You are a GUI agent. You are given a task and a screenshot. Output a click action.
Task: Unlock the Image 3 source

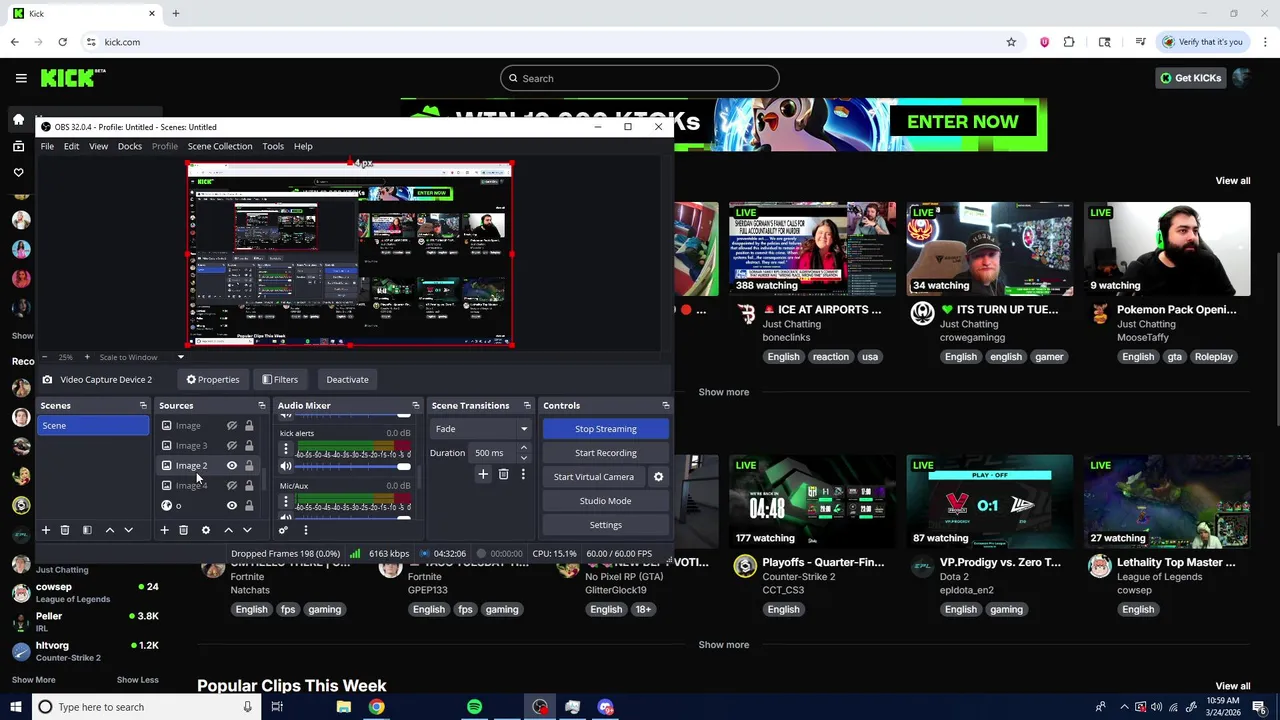[249, 446]
